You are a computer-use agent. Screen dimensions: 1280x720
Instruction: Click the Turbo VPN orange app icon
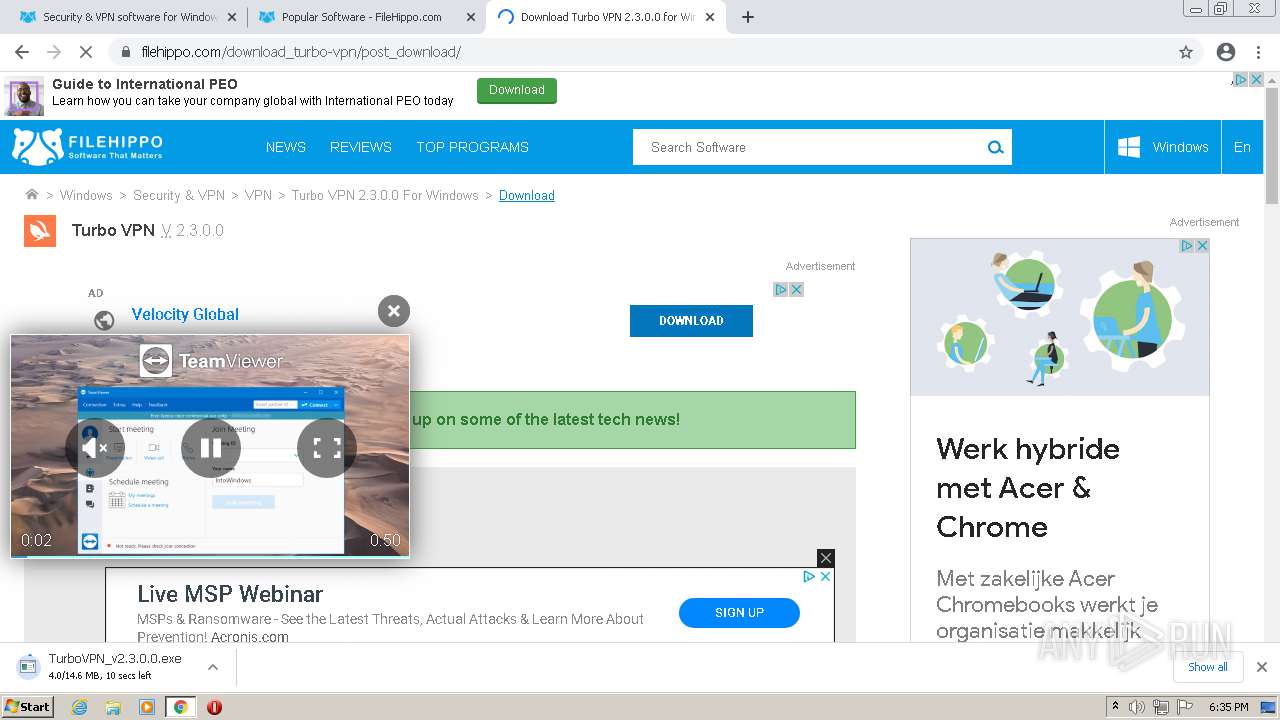40,231
